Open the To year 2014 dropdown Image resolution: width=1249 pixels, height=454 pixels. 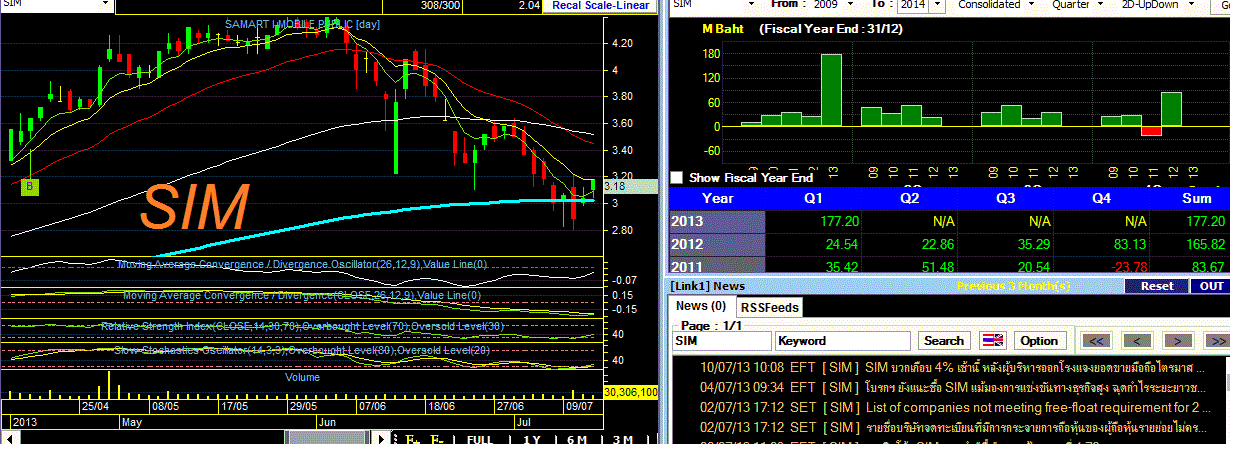point(937,5)
